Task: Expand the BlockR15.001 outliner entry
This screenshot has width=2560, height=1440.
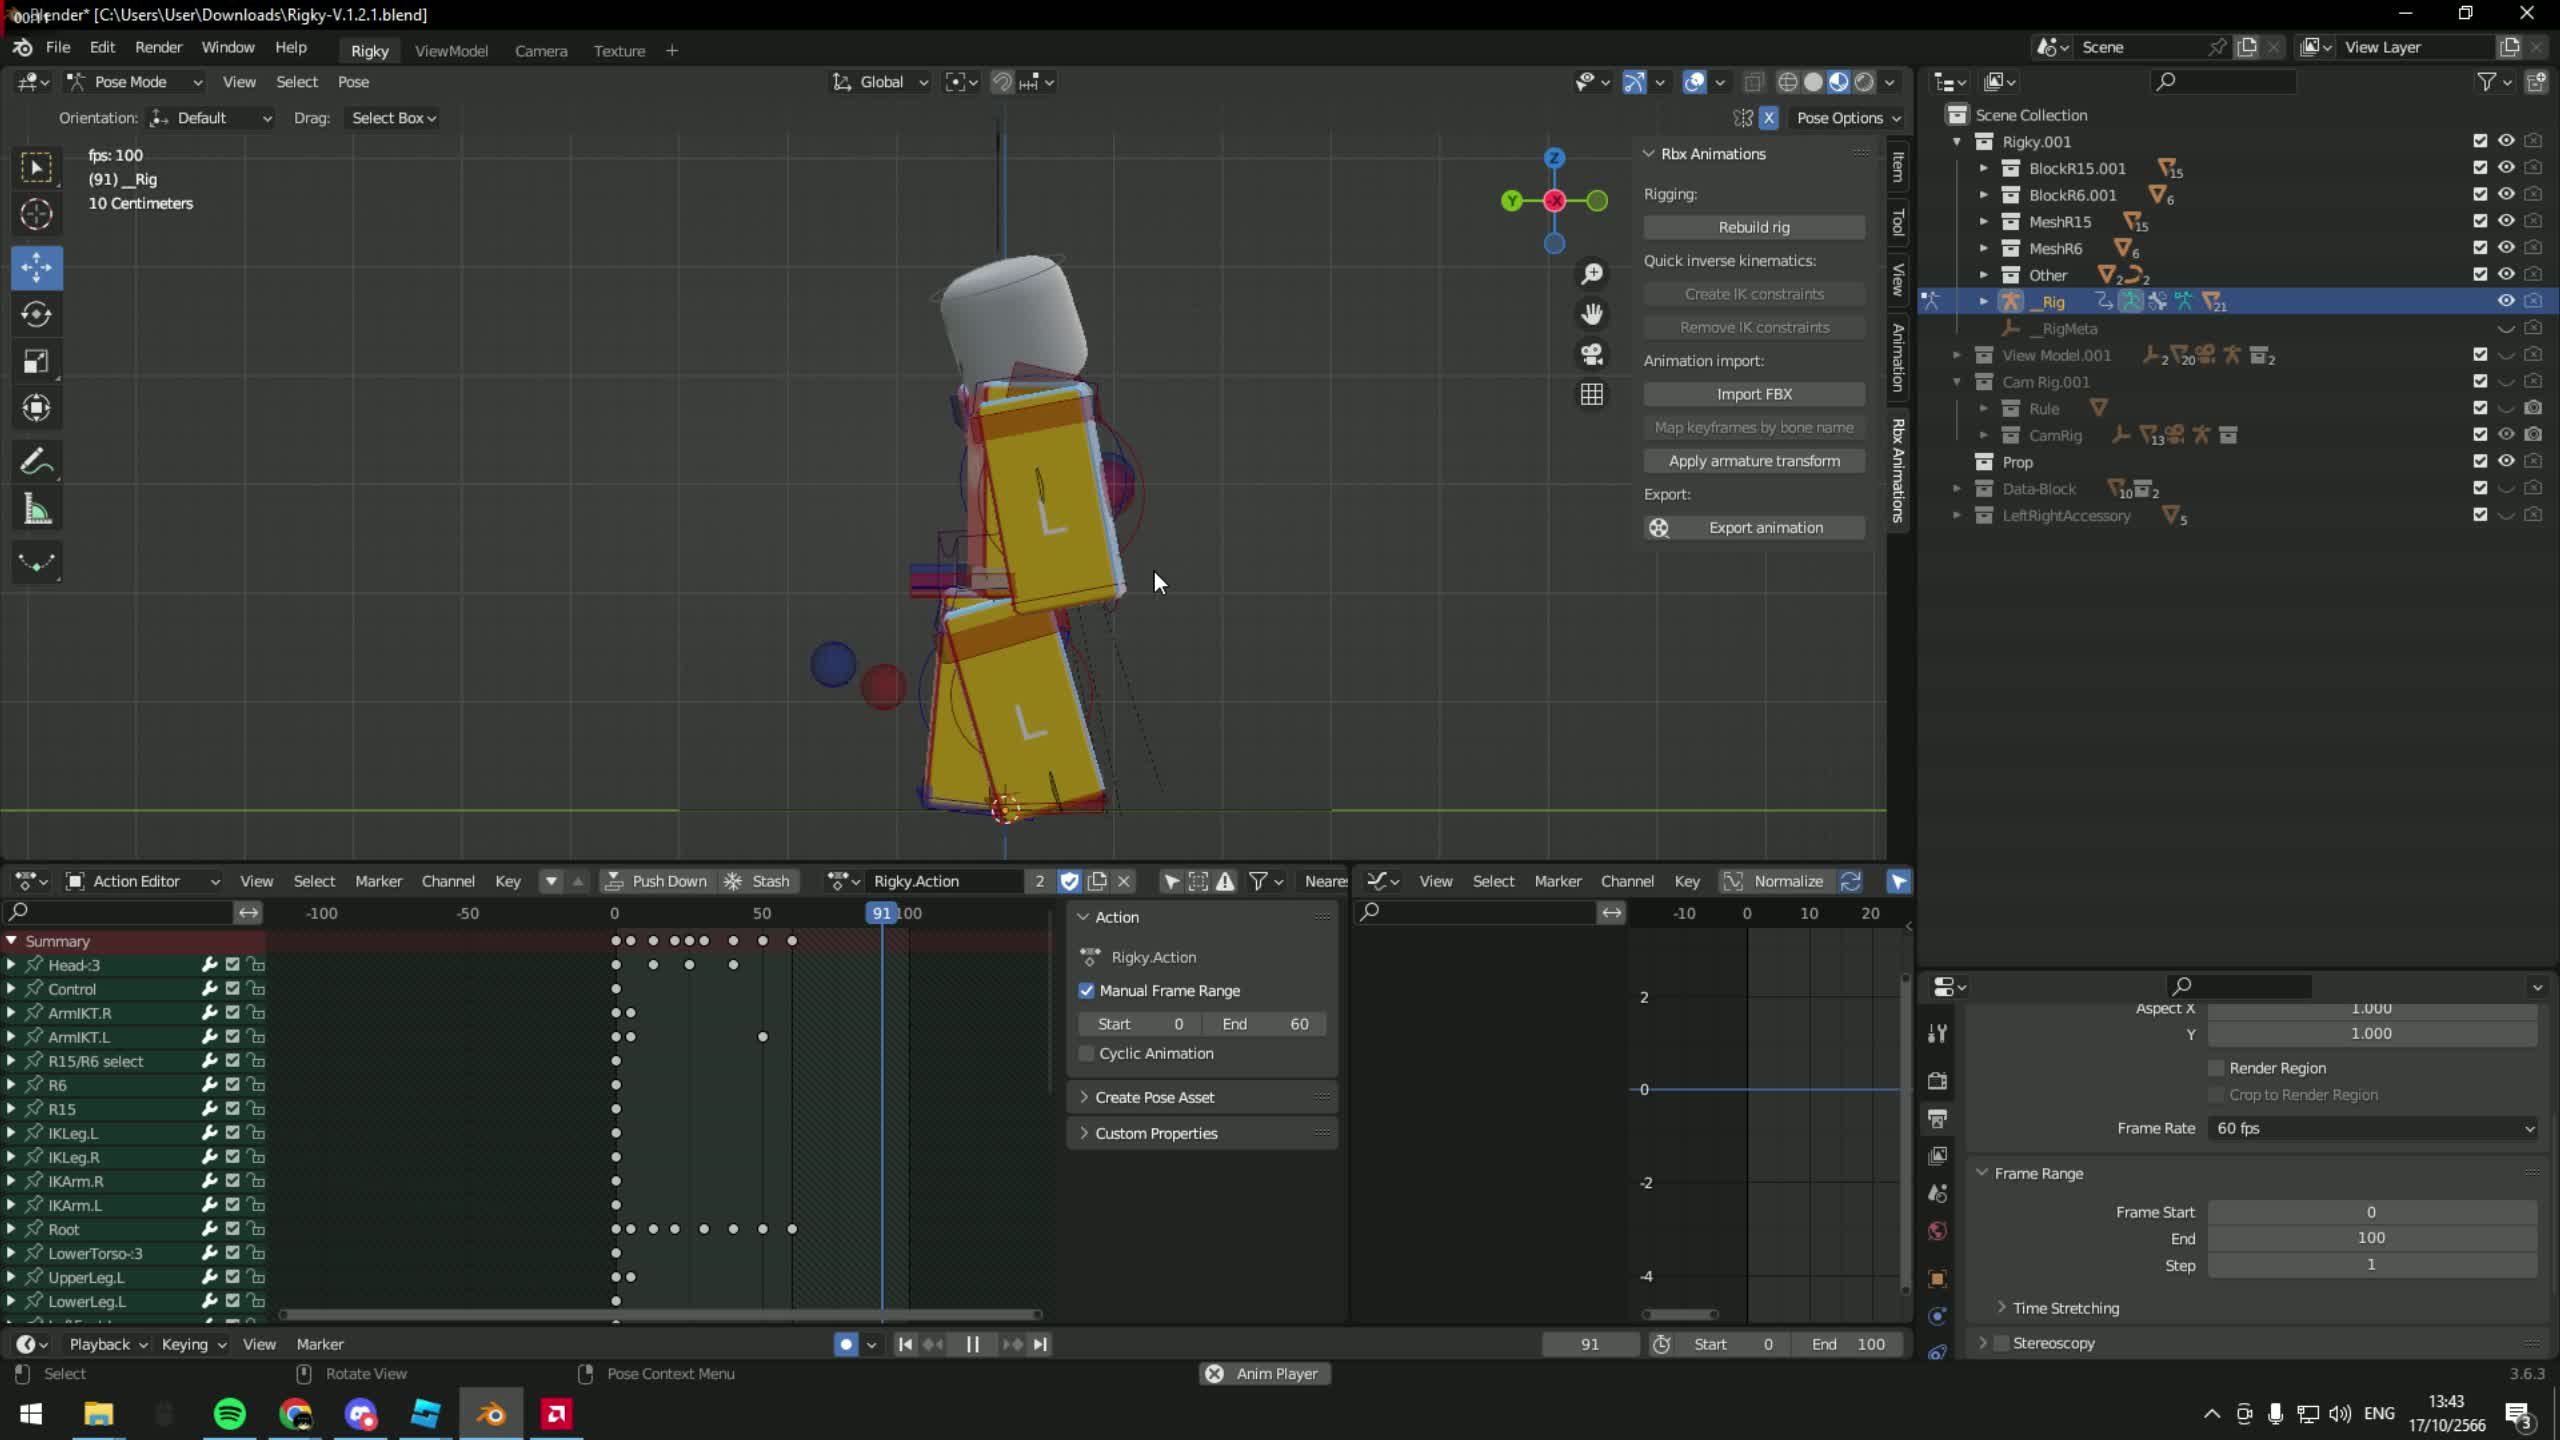Action: coord(1983,168)
